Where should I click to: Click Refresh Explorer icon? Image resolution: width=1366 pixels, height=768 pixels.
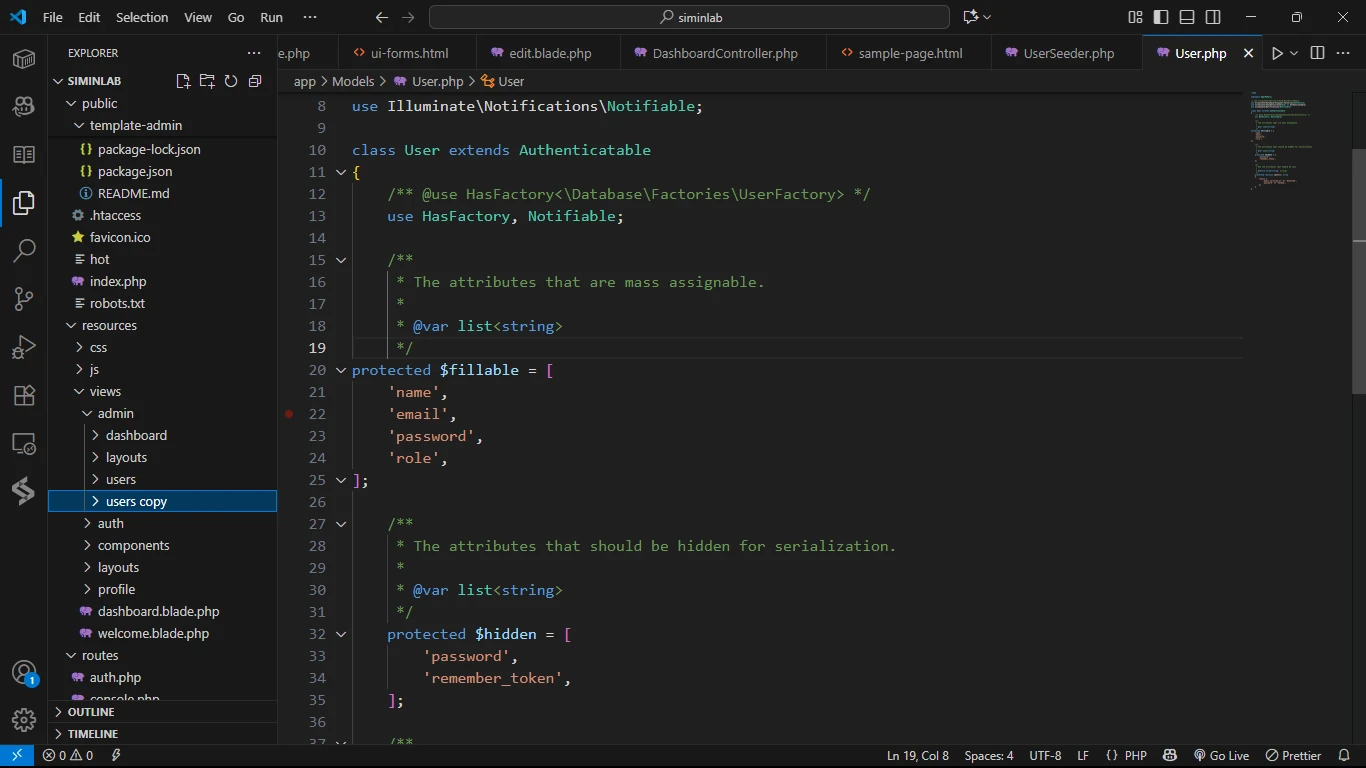point(231,81)
